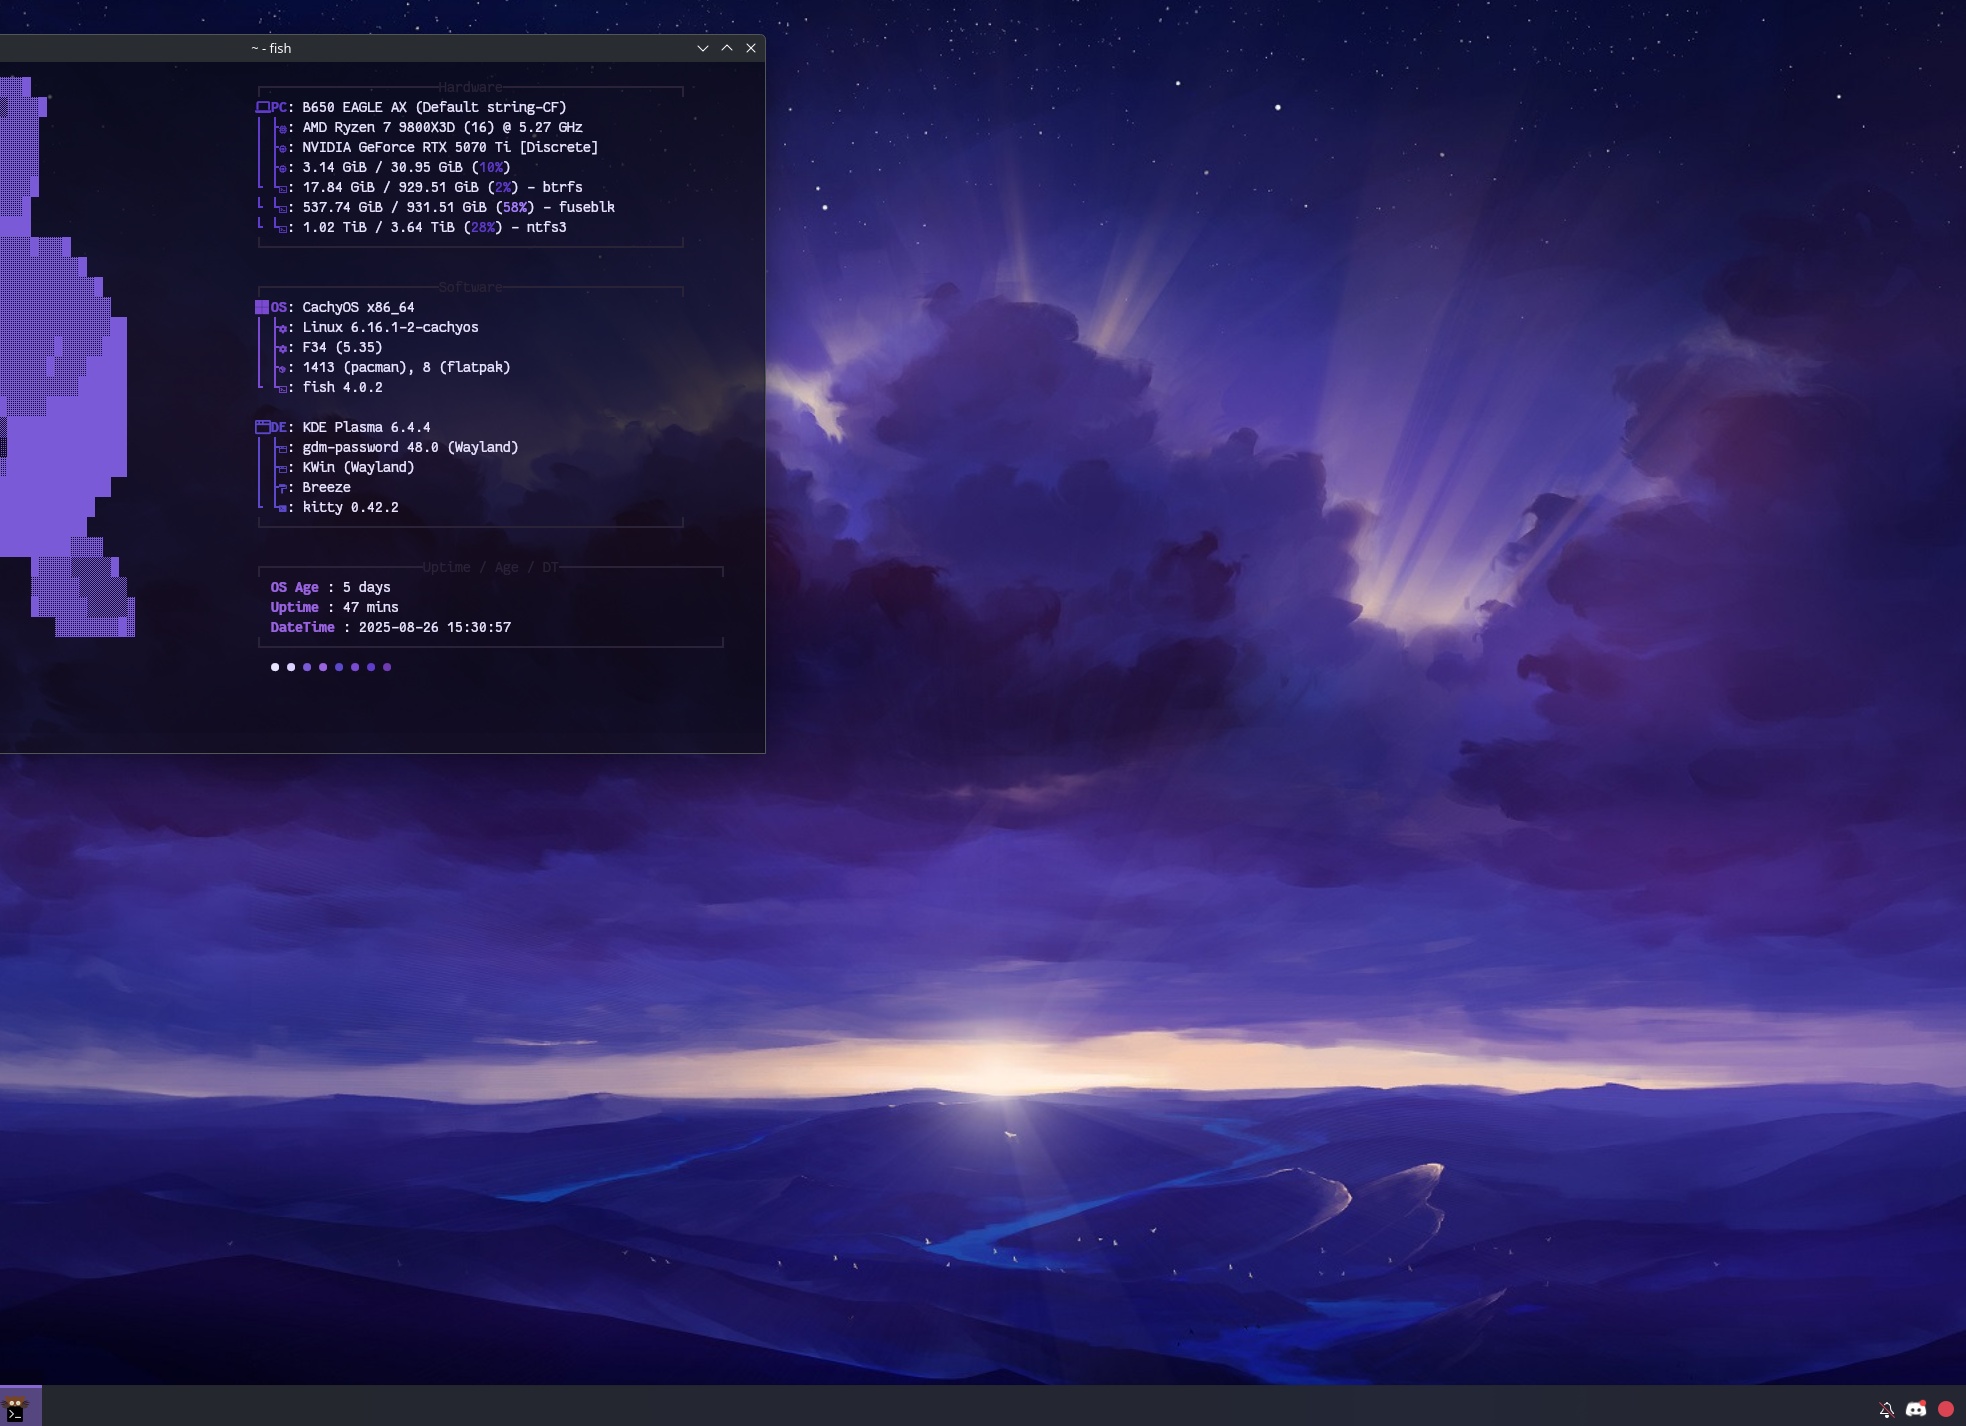Click 'Uptime : 47 mins' line
Image resolution: width=1966 pixels, height=1426 pixels.
pos(335,607)
